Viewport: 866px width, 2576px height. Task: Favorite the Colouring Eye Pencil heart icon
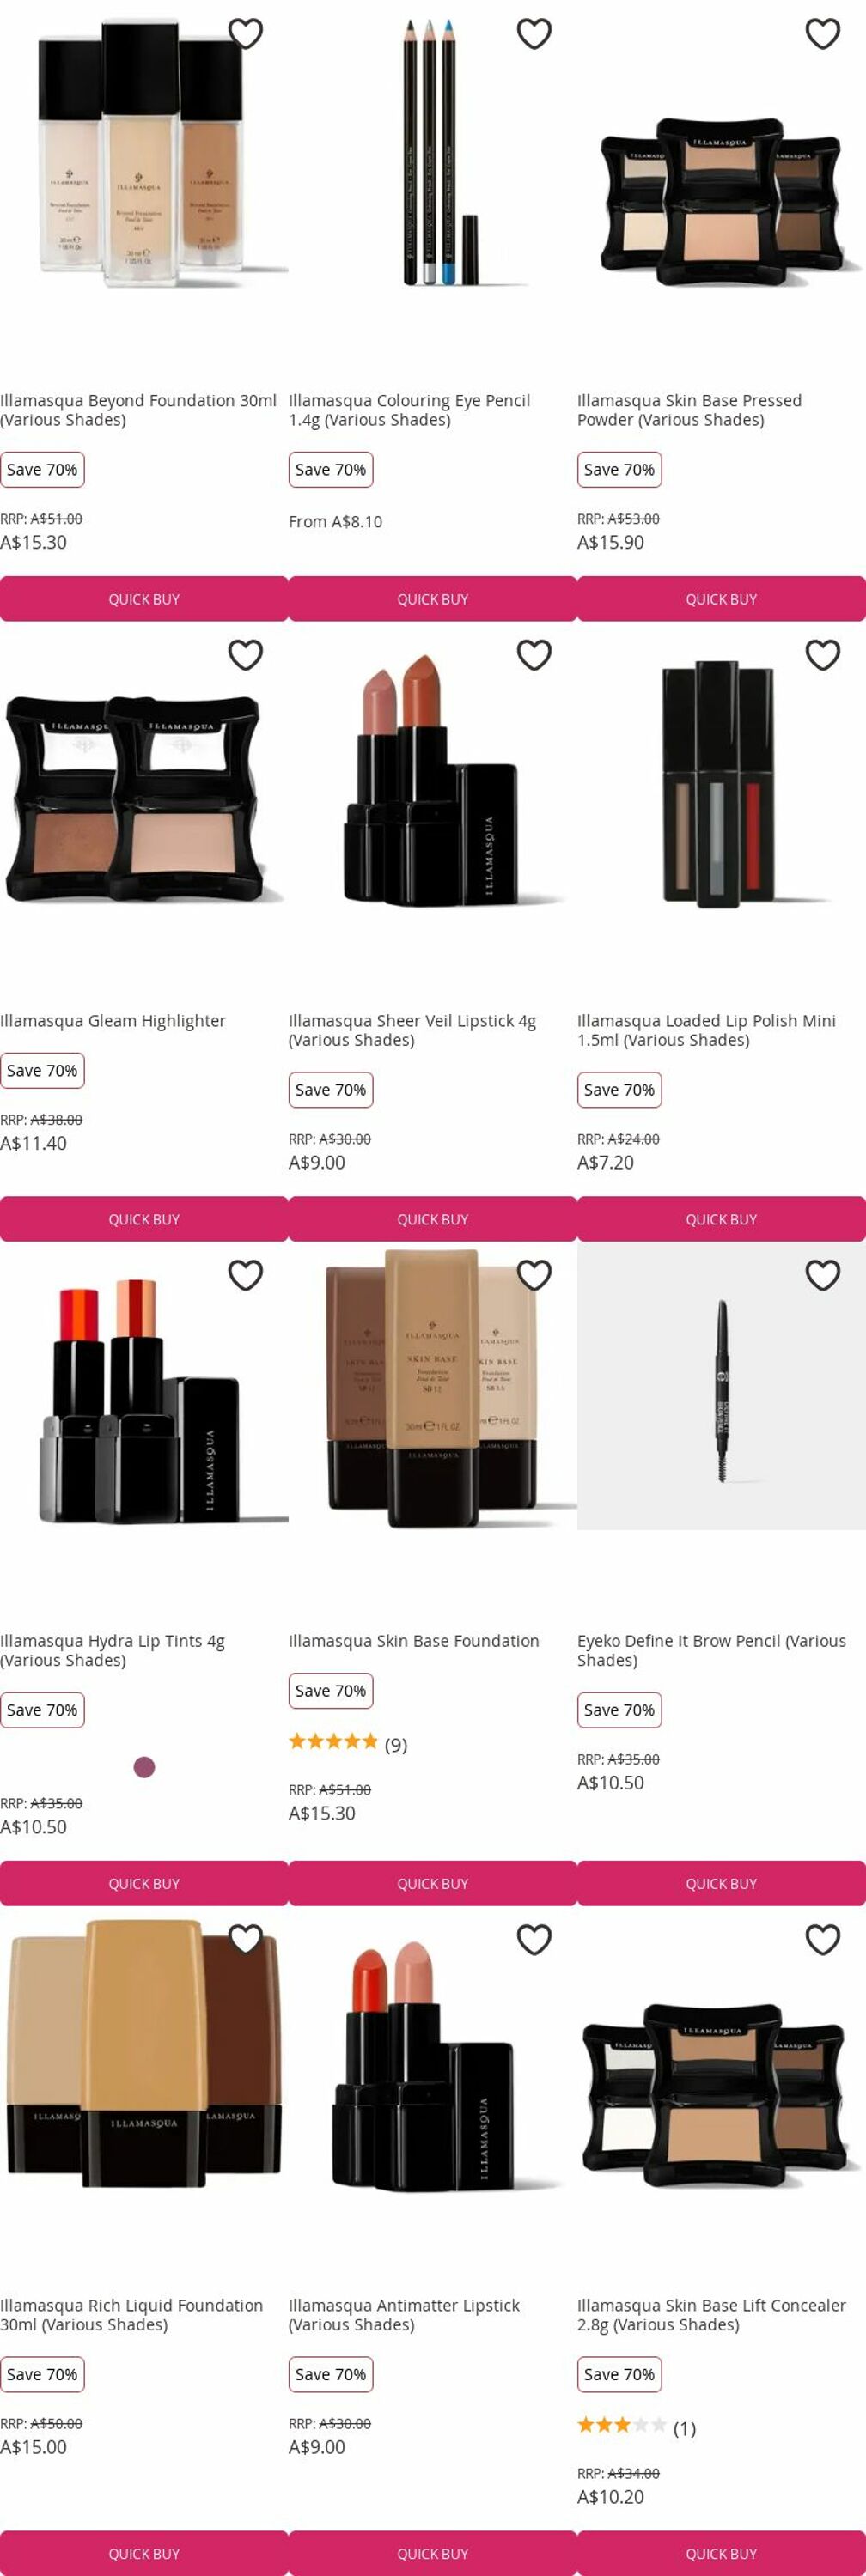pos(534,34)
